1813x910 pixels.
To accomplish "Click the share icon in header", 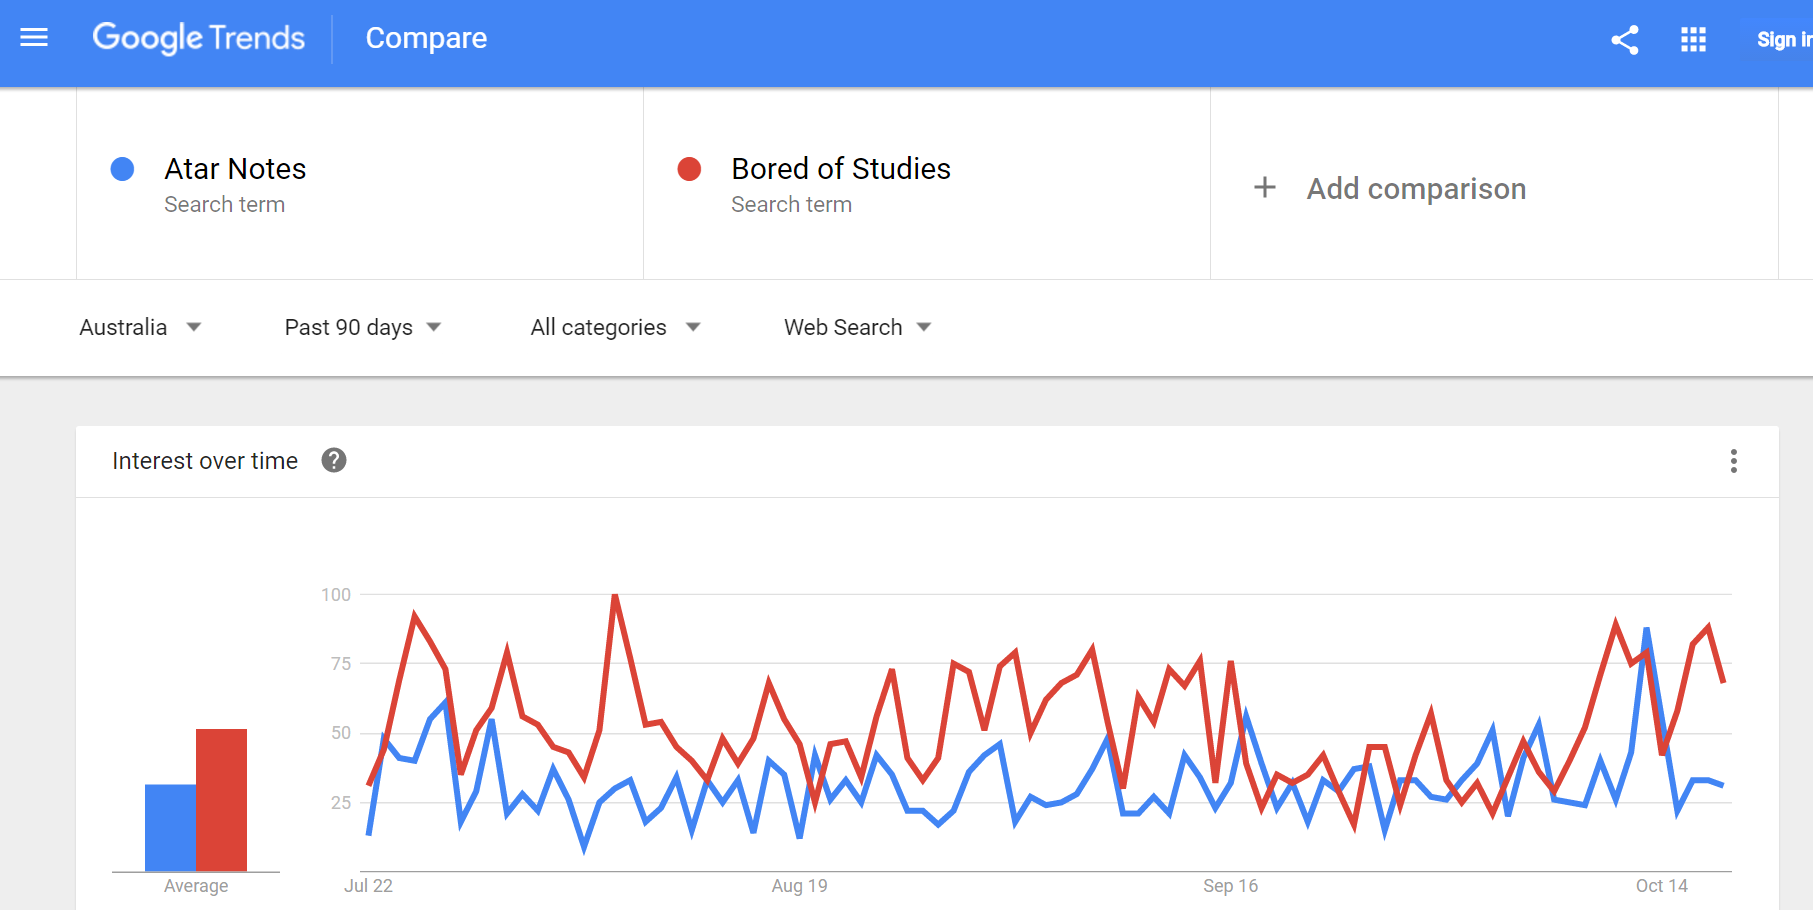I will (x=1625, y=40).
